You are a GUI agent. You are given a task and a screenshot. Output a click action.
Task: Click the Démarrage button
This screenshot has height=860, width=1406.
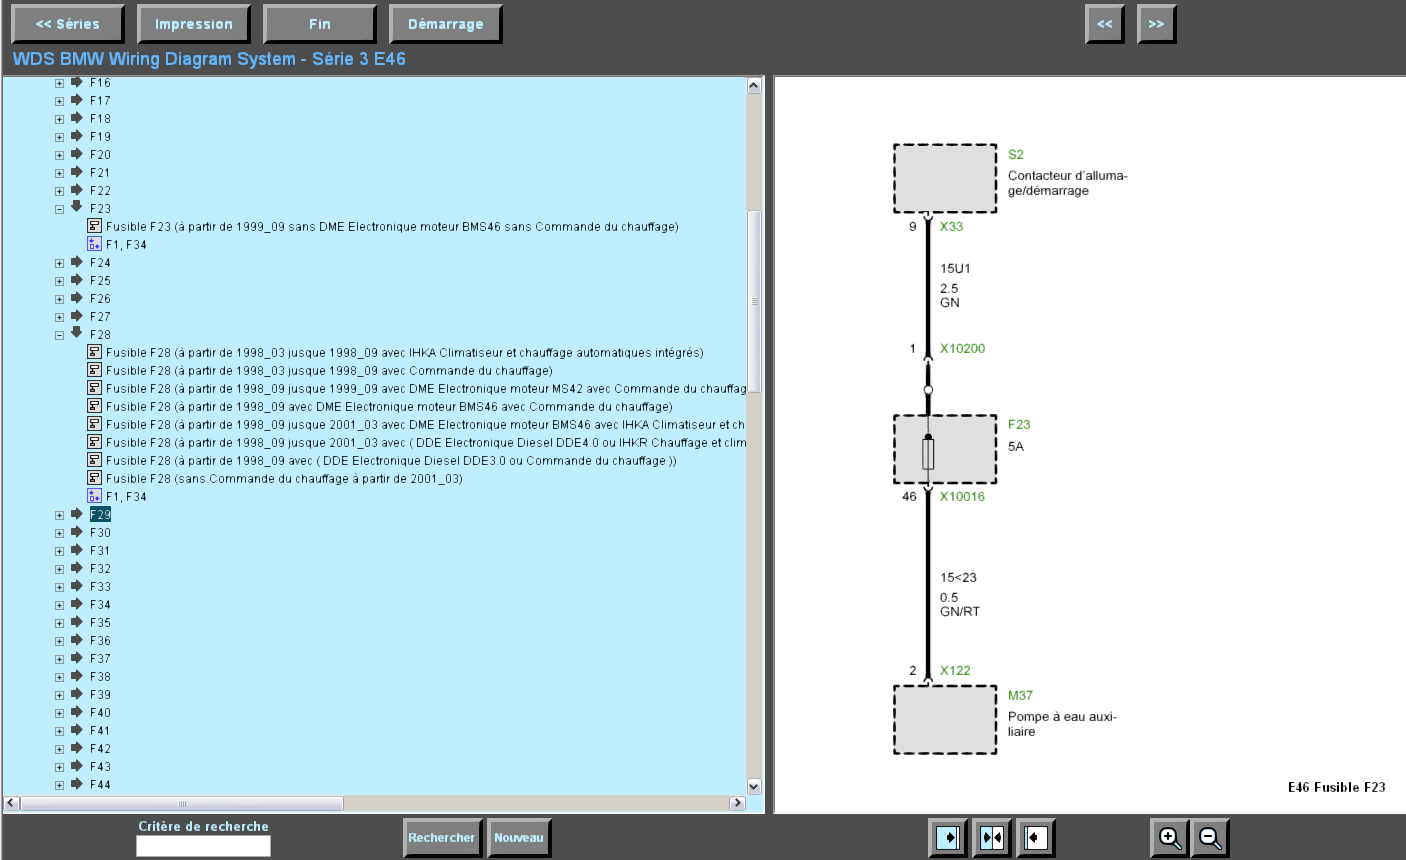coord(446,24)
